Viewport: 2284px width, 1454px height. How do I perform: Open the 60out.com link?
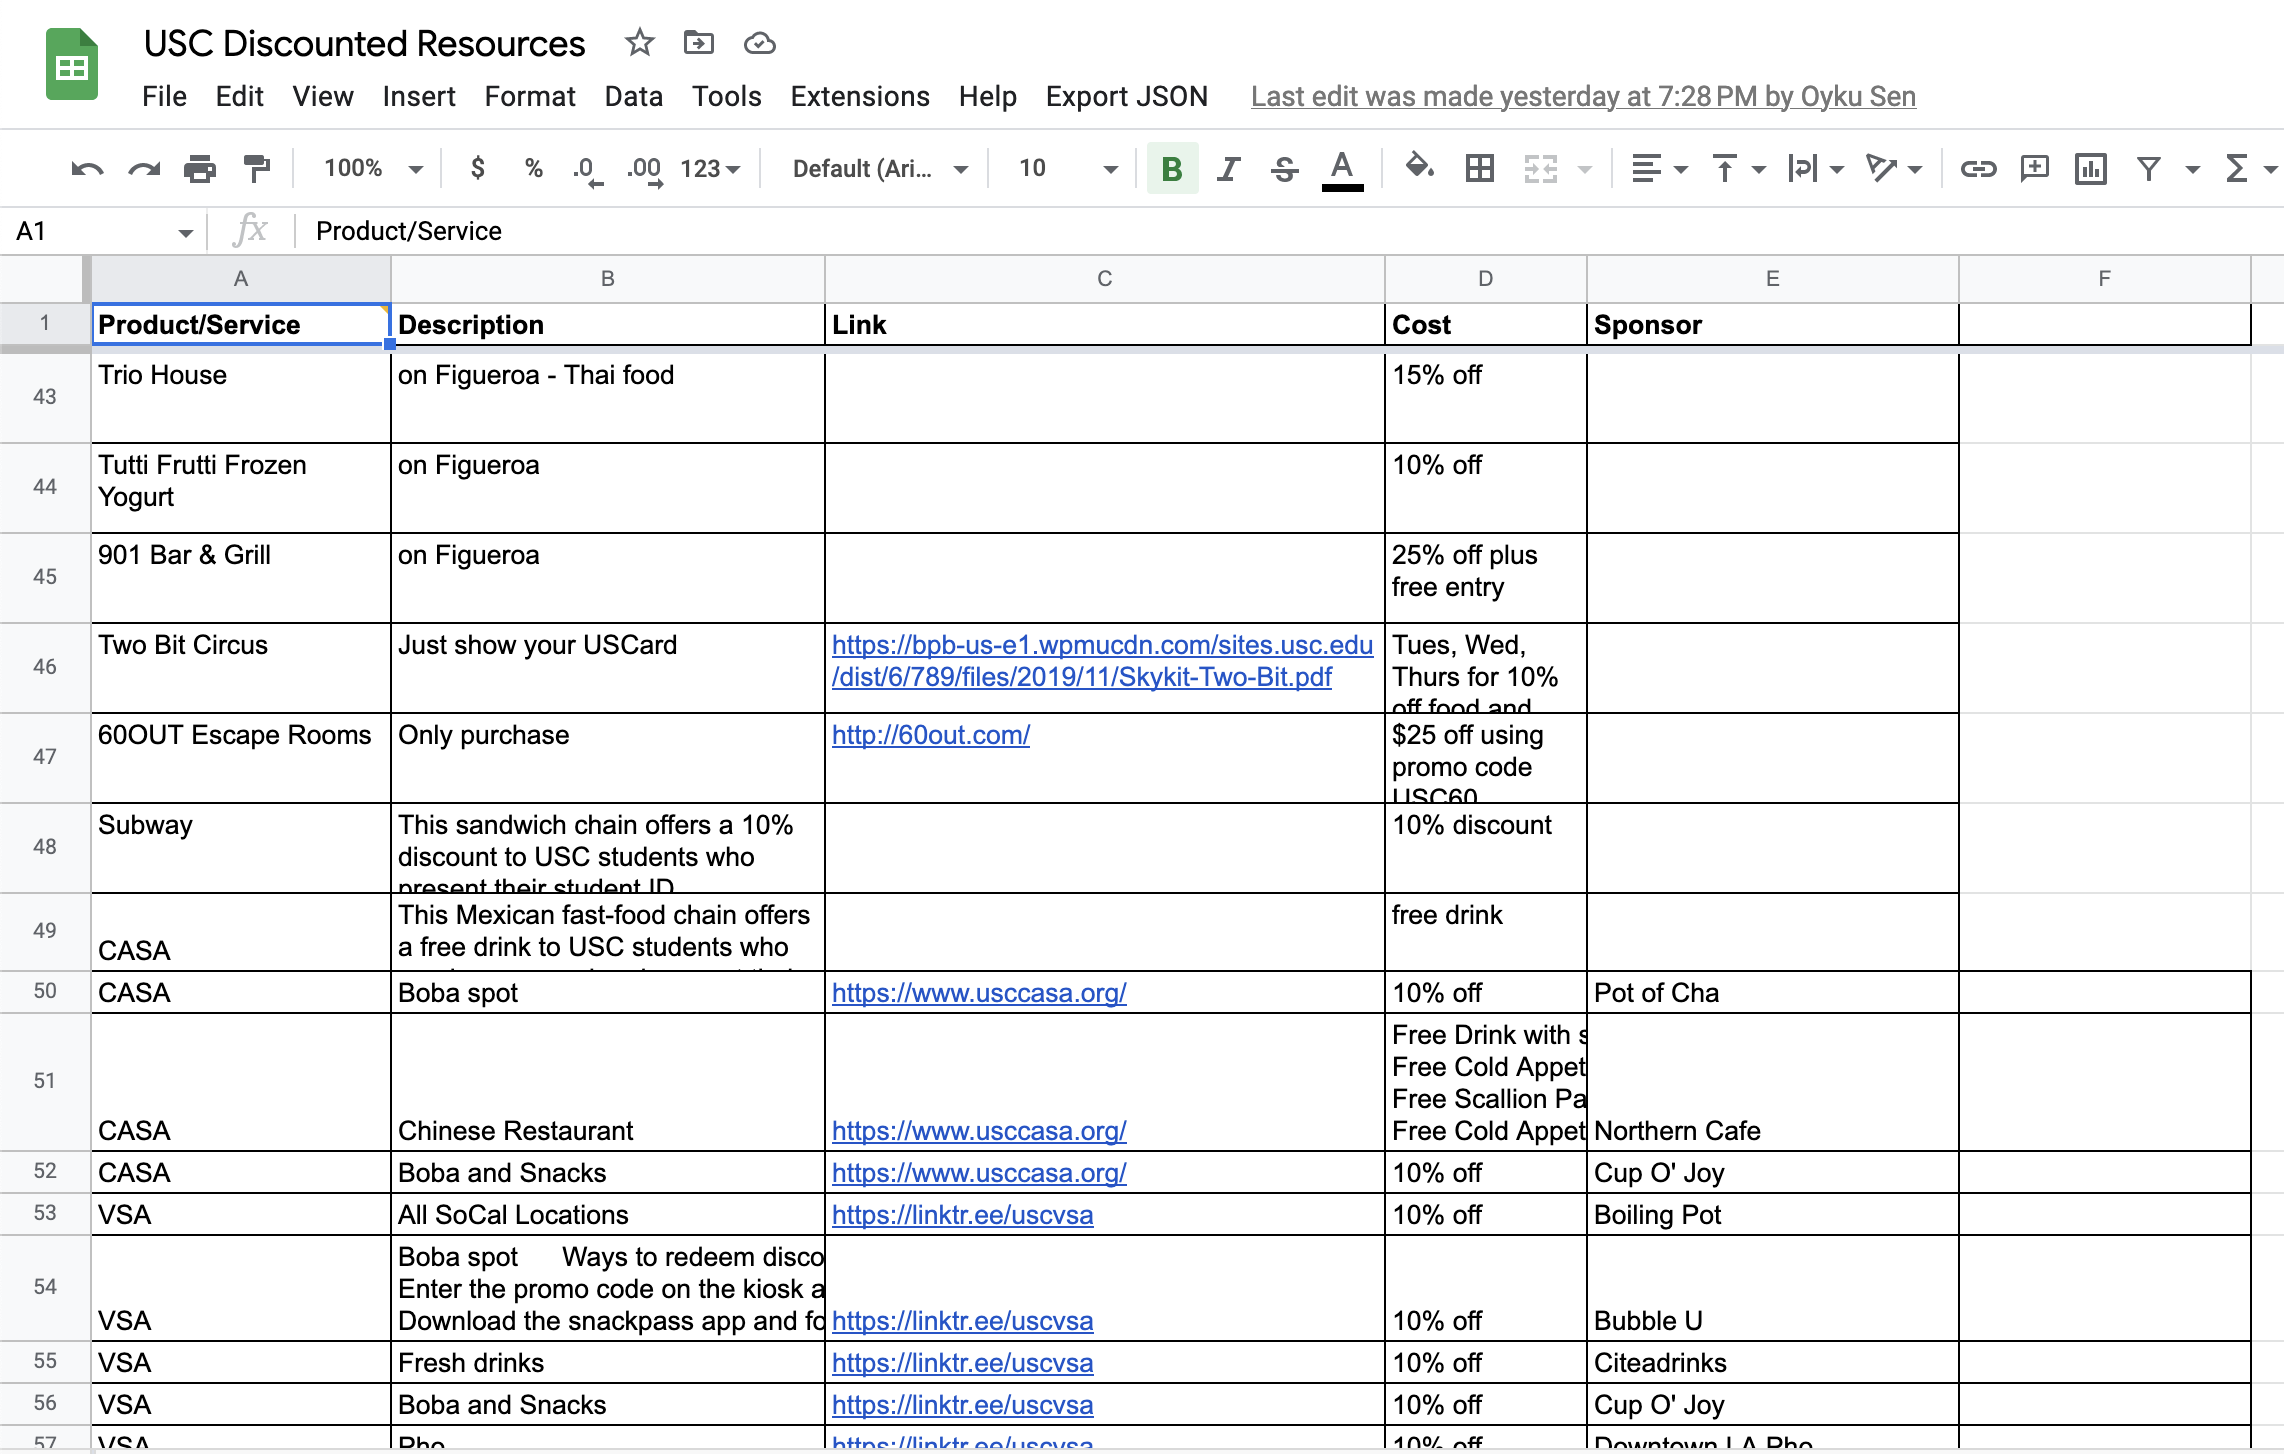click(x=930, y=735)
